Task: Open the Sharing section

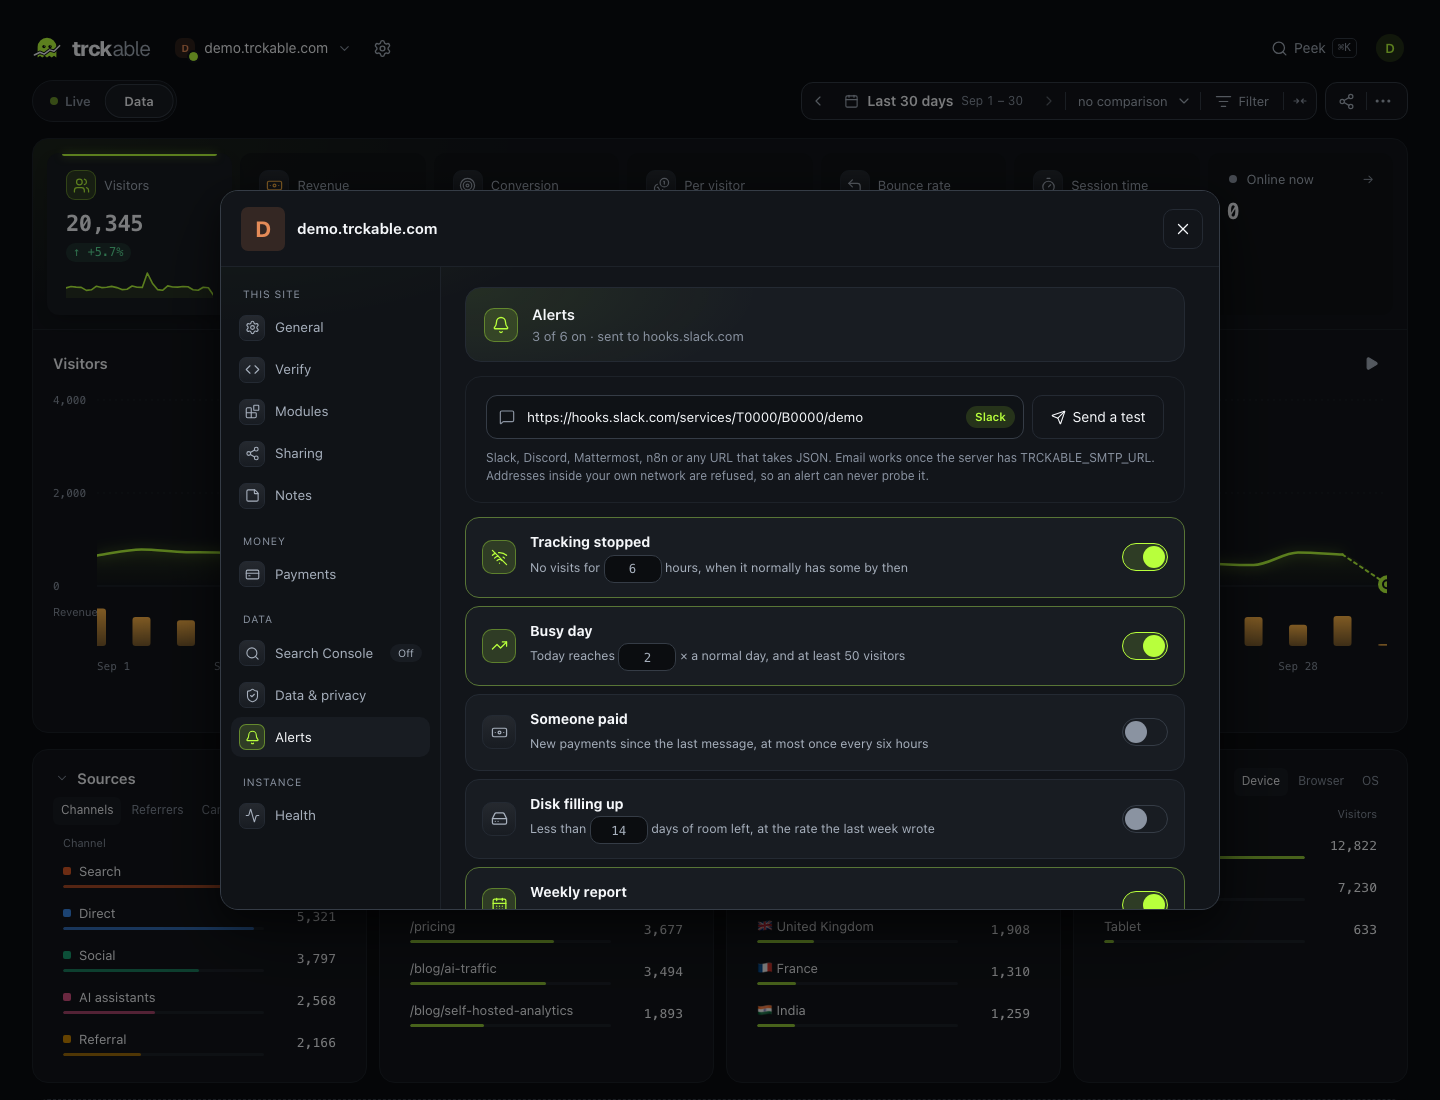Action: click(330, 453)
